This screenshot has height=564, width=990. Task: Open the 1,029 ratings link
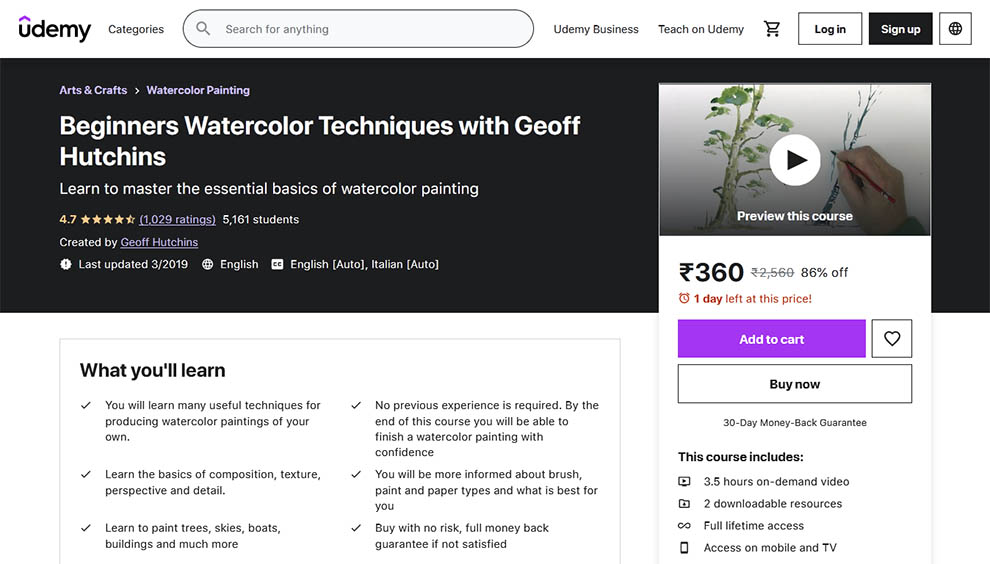pyautogui.click(x=177, y=219)
